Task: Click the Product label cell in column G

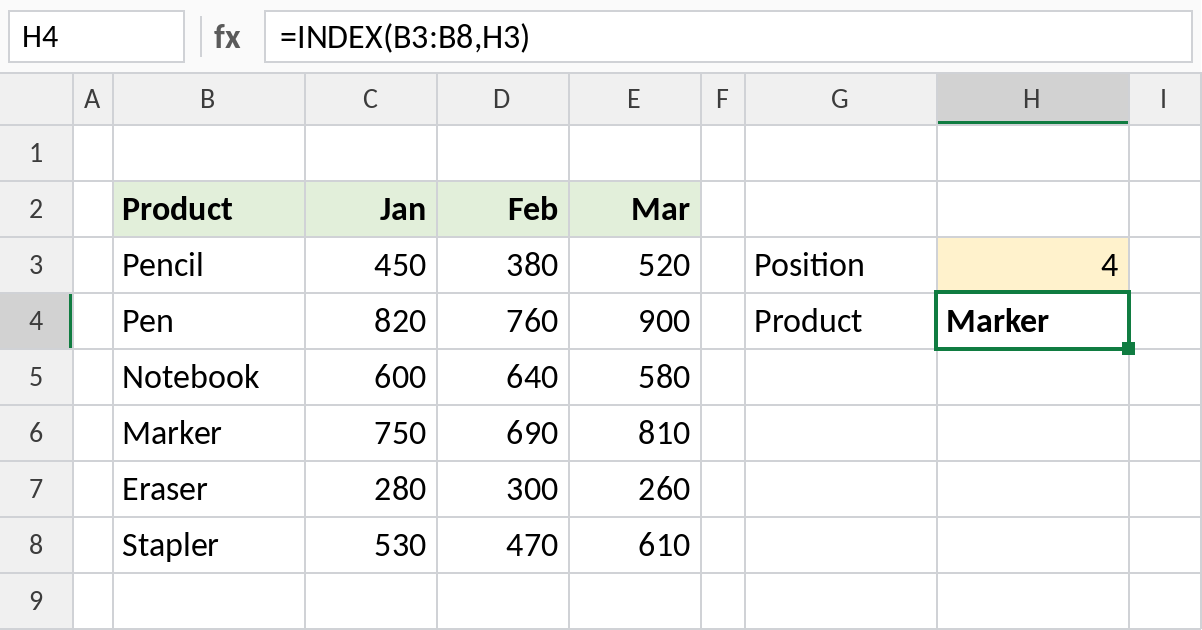Action: (841, 321)
